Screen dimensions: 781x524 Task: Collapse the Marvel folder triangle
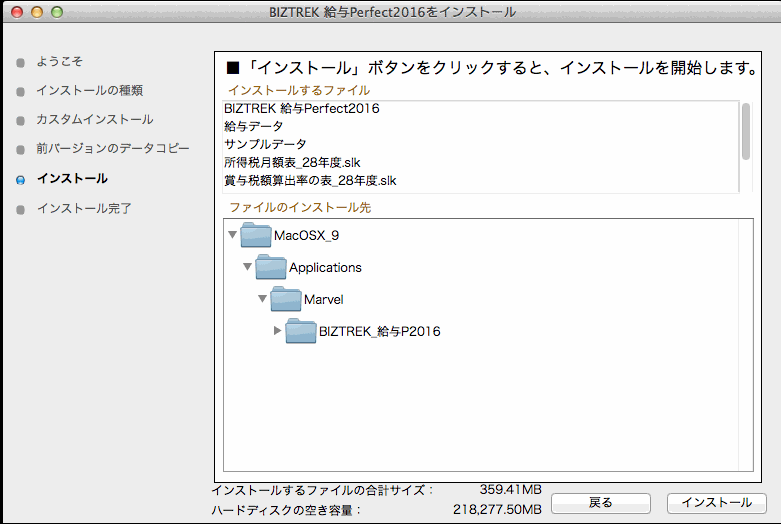(263, 299)
